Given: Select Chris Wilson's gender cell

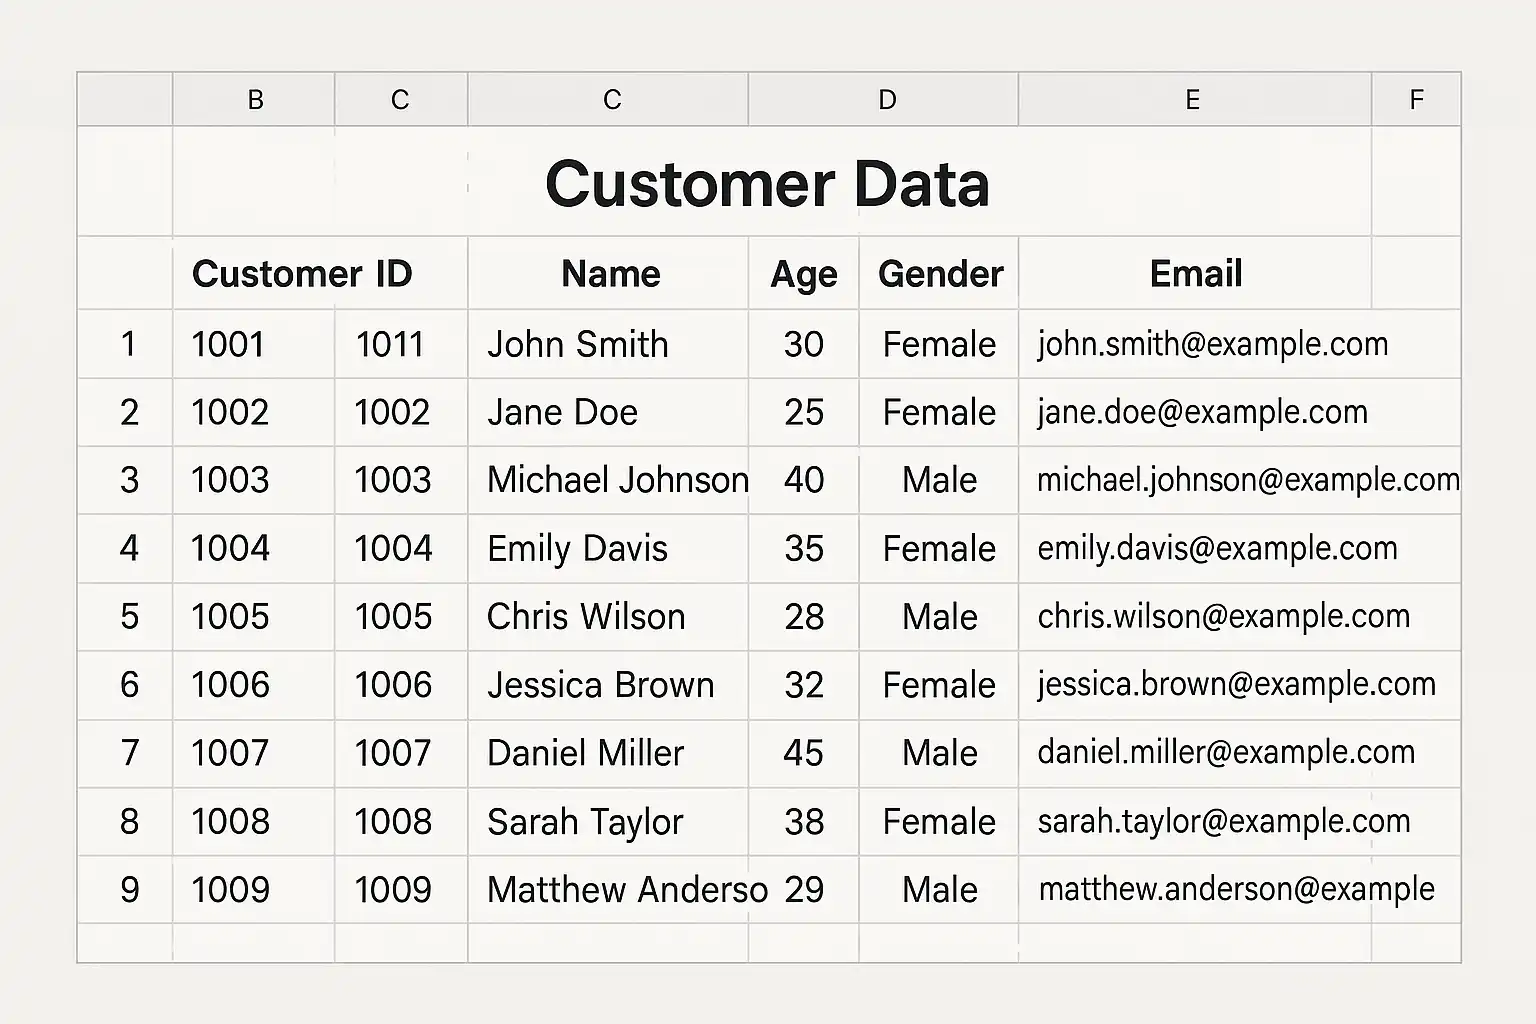Looking at the screenshot, I should point(939,616).
